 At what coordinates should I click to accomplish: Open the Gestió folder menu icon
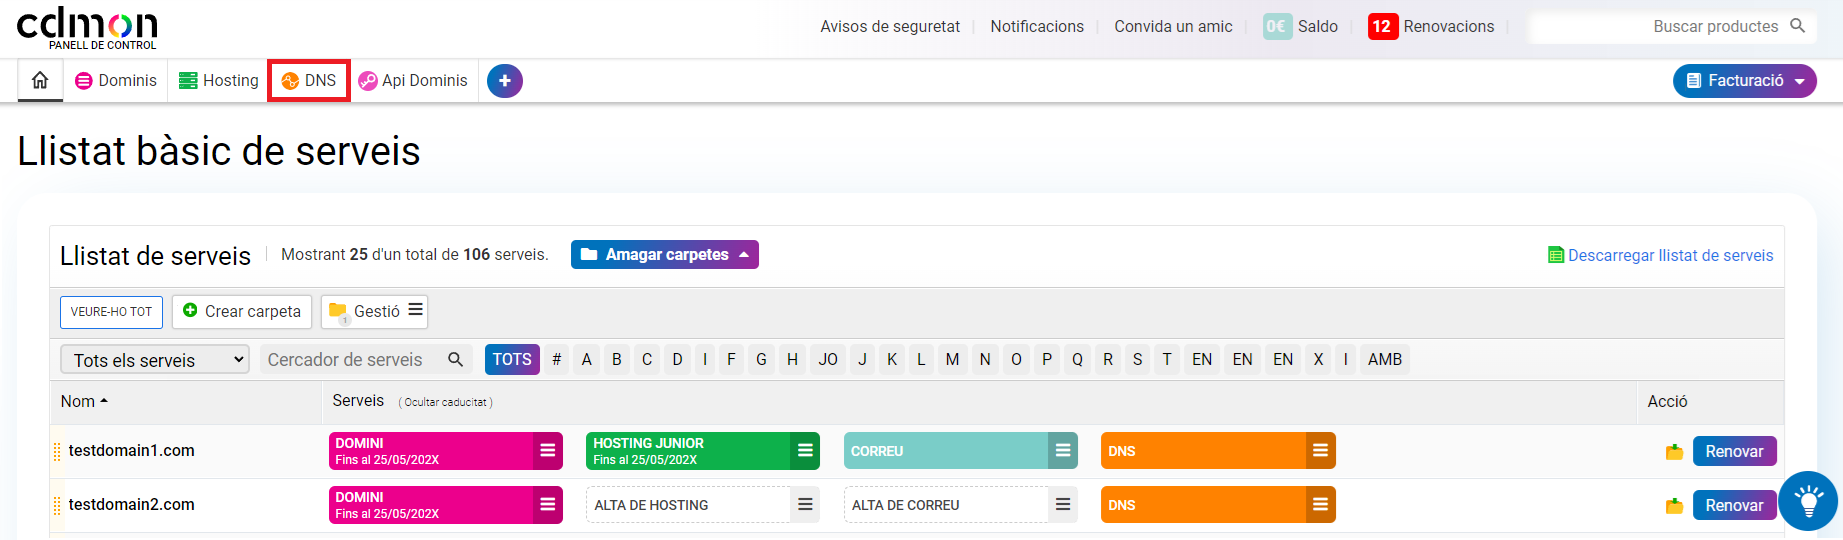click(416, 310)
